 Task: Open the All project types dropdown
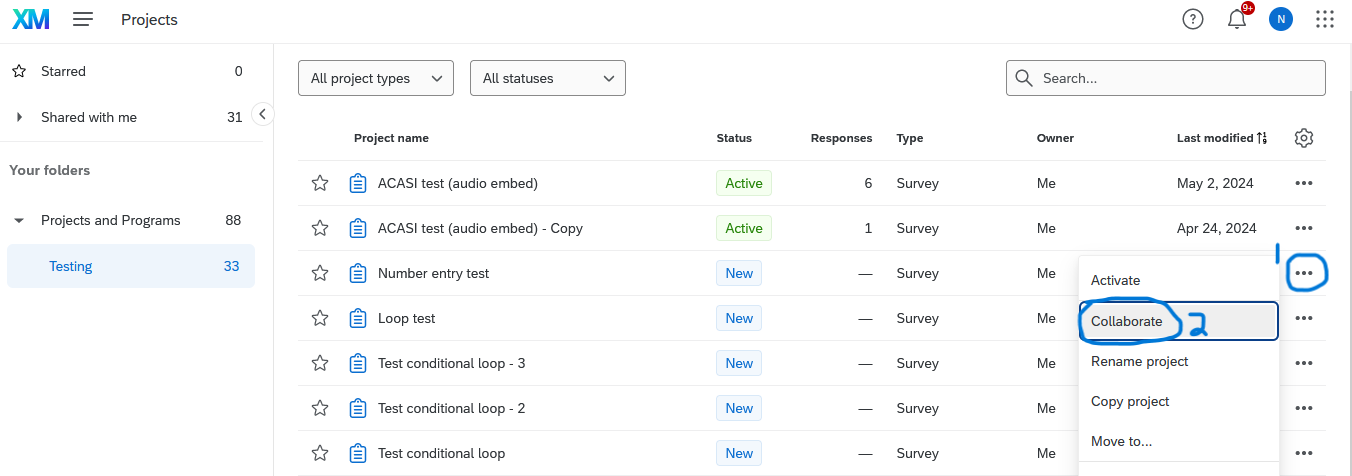[376, 78]
